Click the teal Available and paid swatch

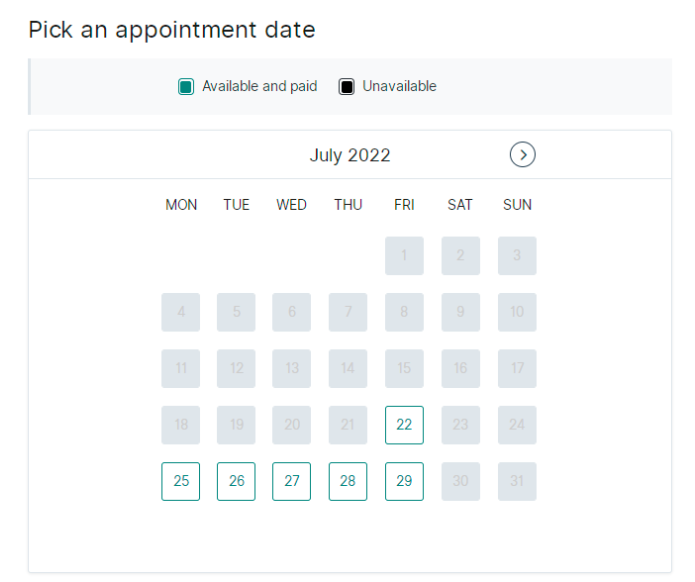pos(186,86)
